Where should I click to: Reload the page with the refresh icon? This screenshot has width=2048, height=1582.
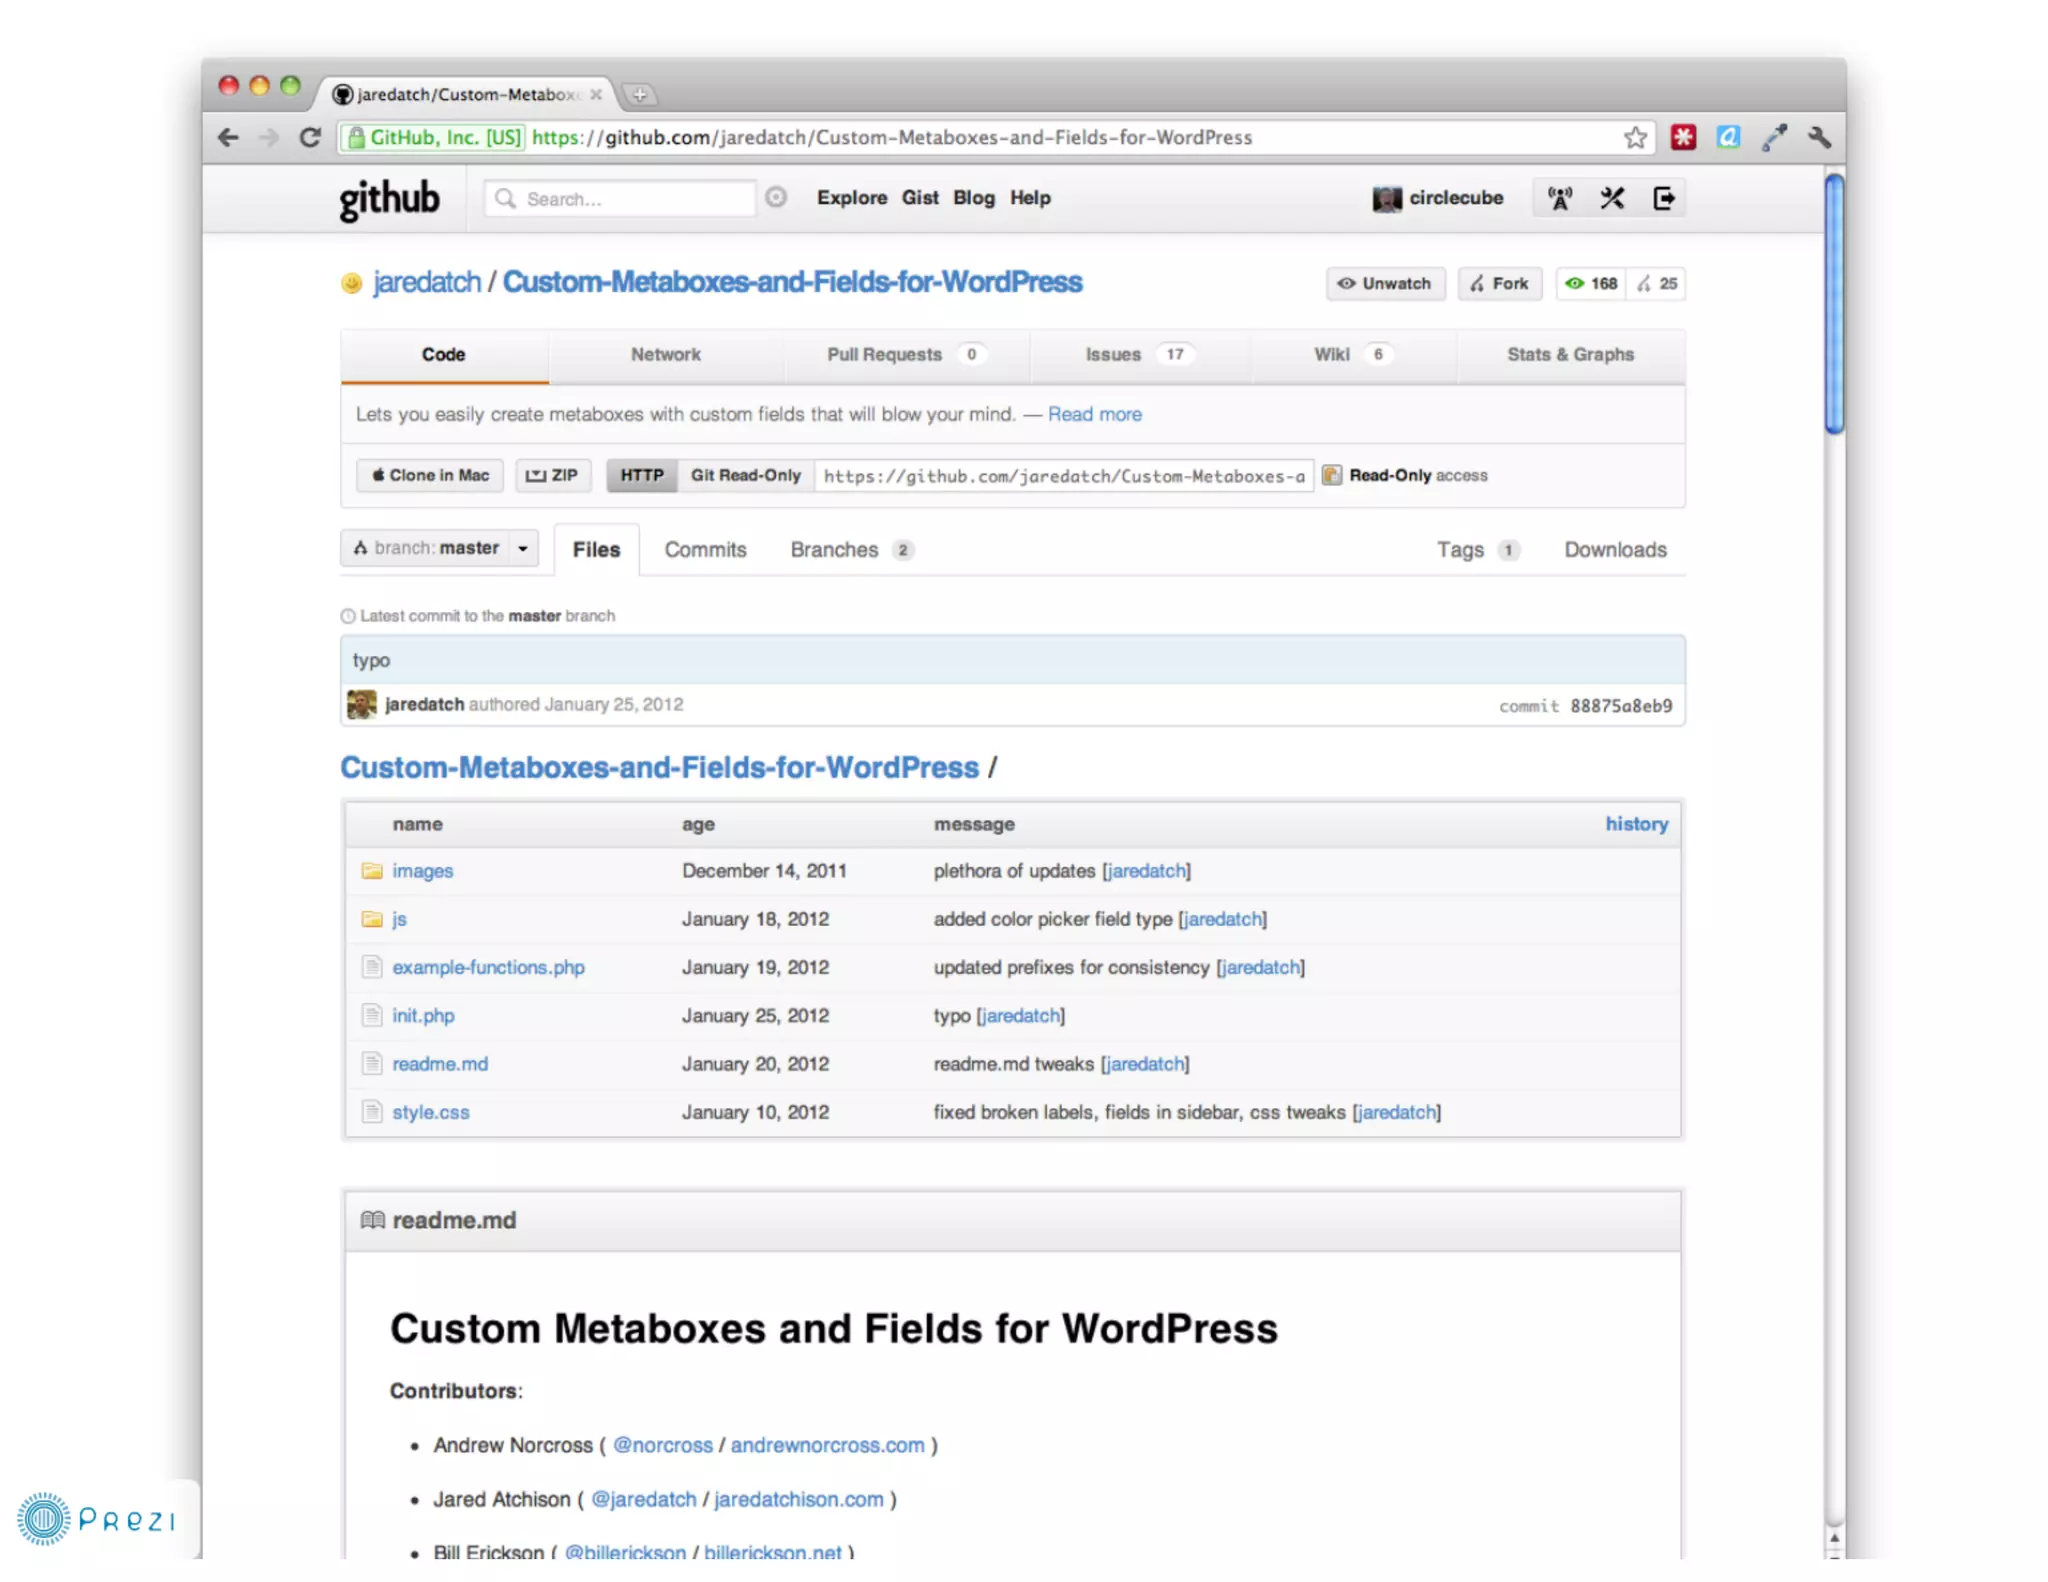[x=310, y=137]
